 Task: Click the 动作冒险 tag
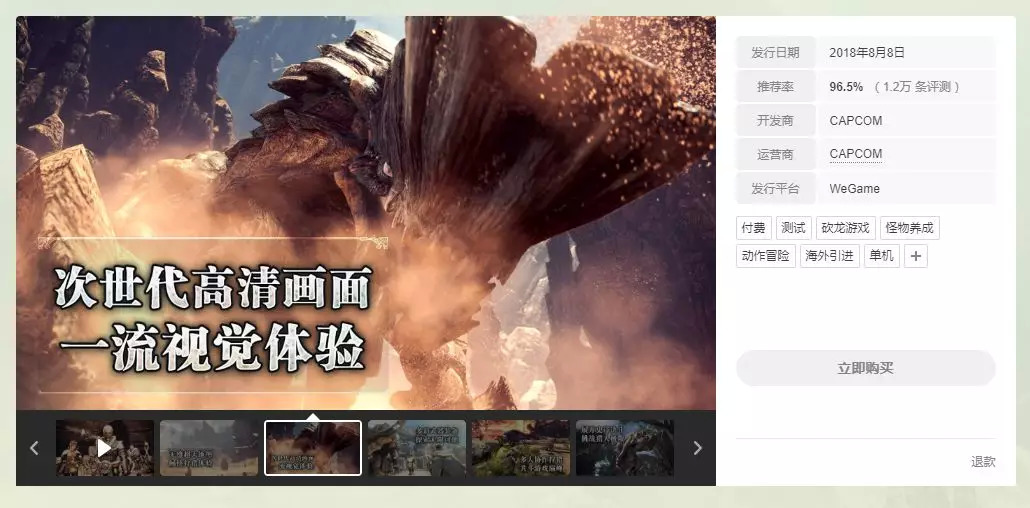coord(766,256)
